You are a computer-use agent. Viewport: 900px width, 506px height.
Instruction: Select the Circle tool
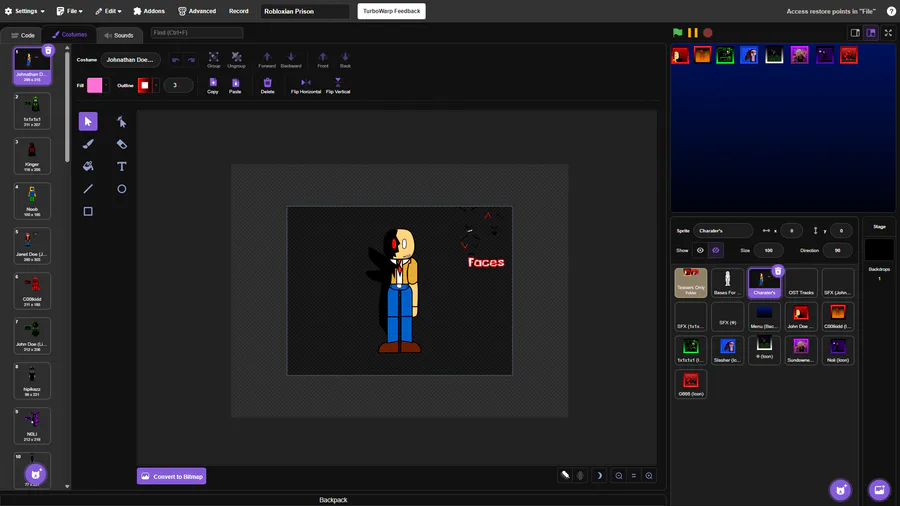[122, 189]
